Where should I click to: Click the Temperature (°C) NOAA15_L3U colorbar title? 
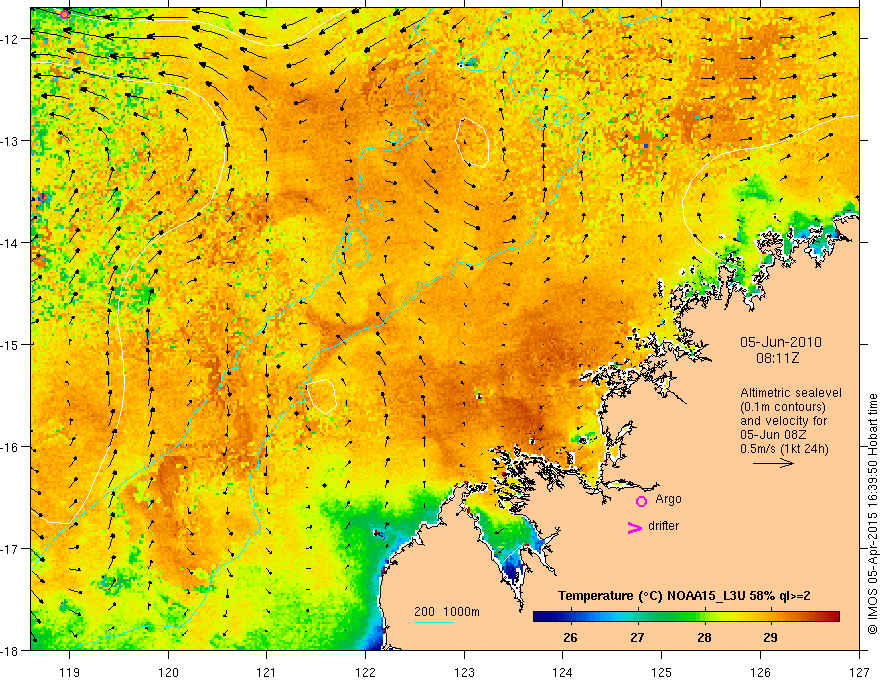pos(684,596)
